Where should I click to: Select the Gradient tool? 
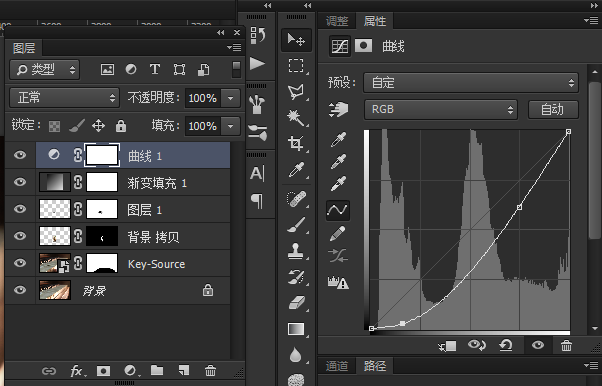pyautogui.click(x=296, y=329)
